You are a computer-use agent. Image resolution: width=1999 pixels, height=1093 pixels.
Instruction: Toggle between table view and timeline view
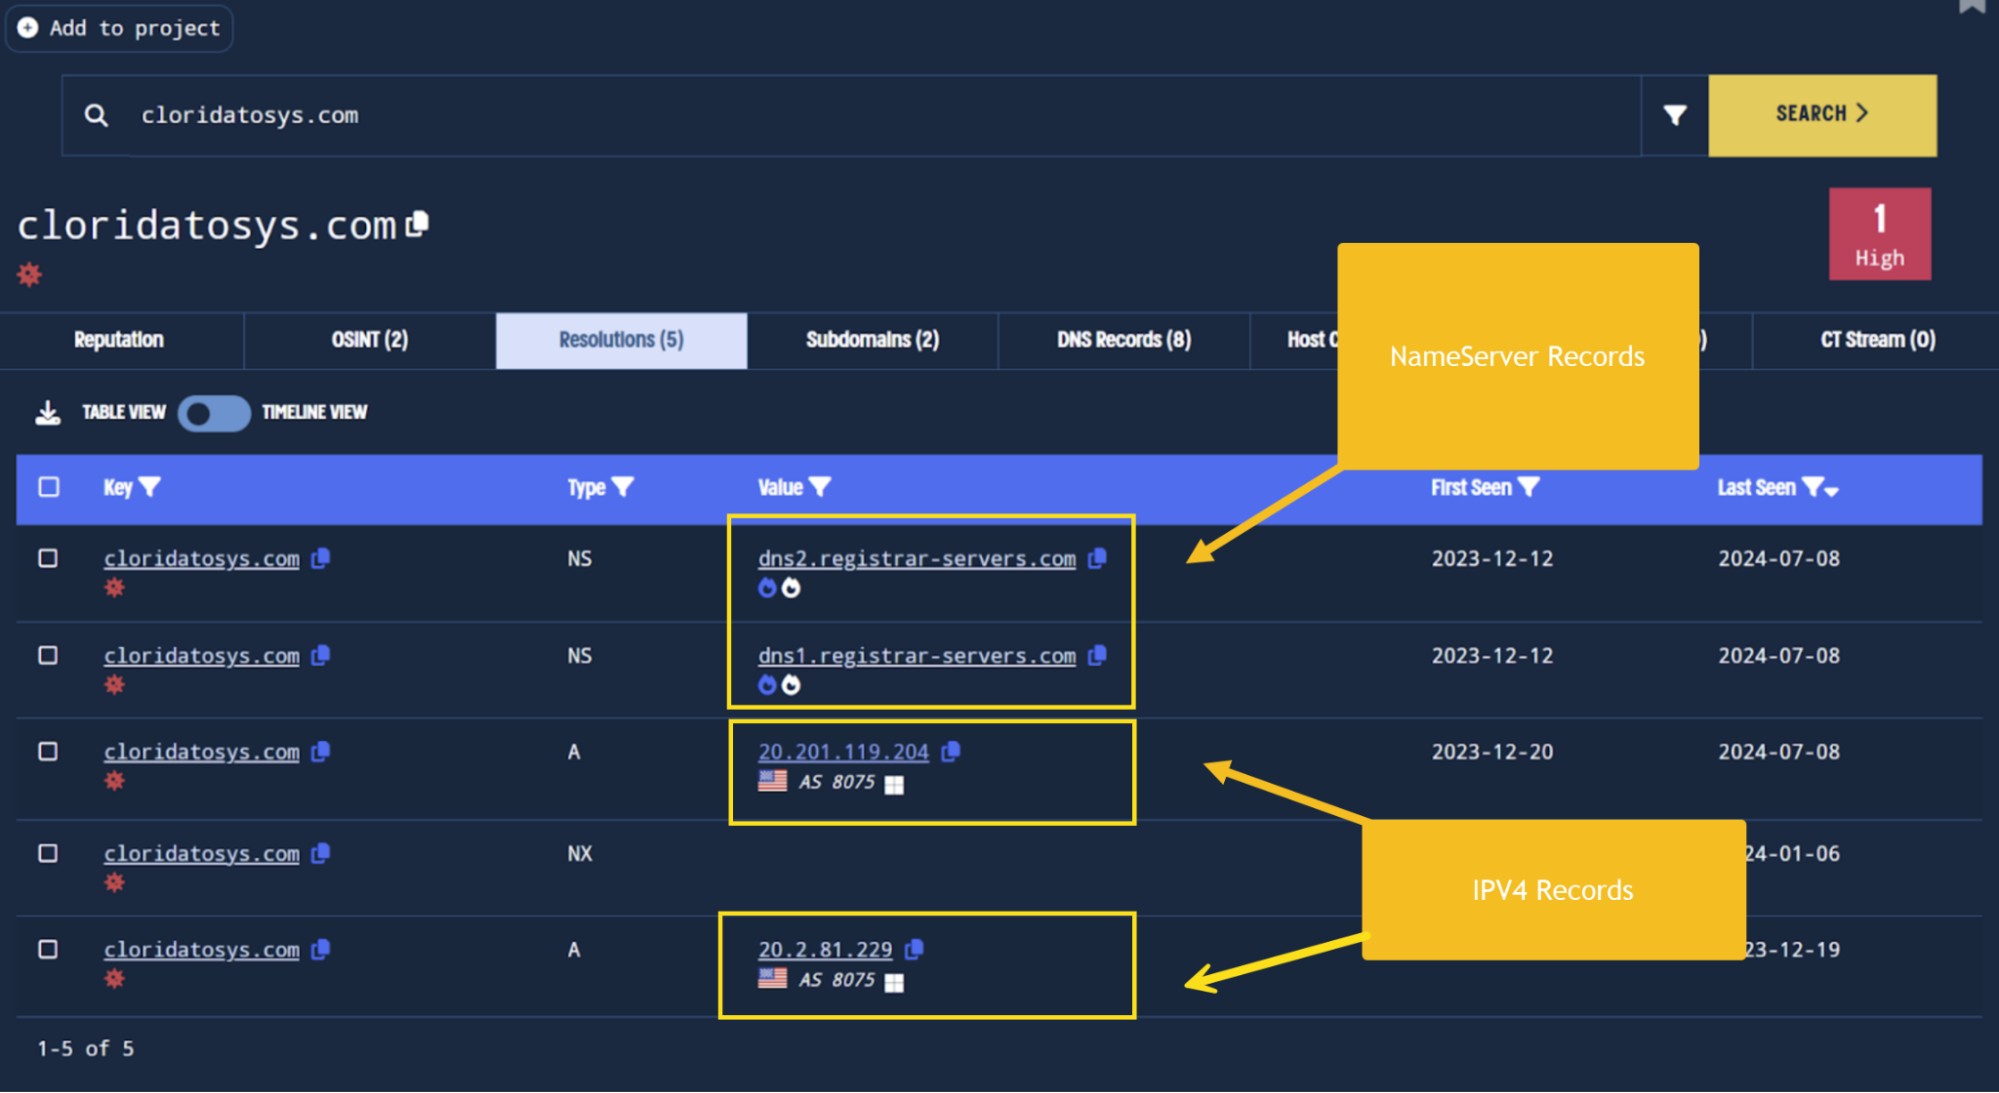(x=214, y=413)
